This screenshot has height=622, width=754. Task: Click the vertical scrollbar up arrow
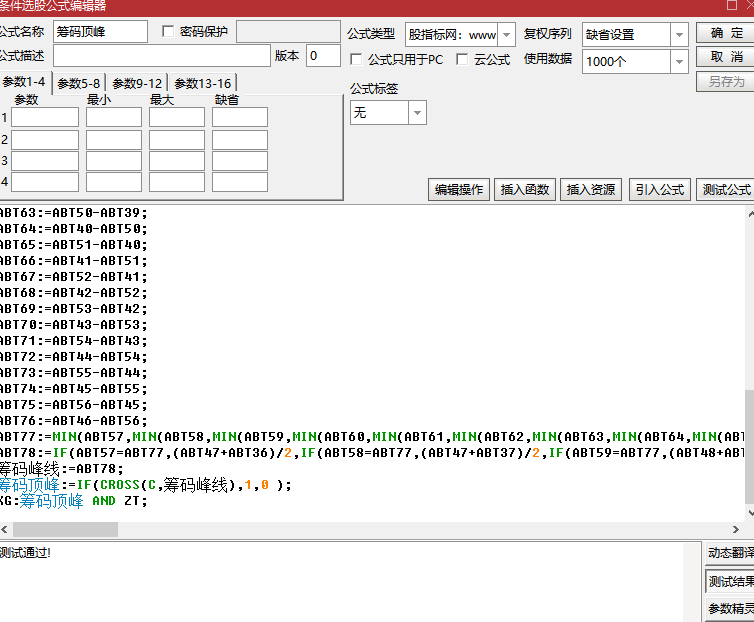750,213
